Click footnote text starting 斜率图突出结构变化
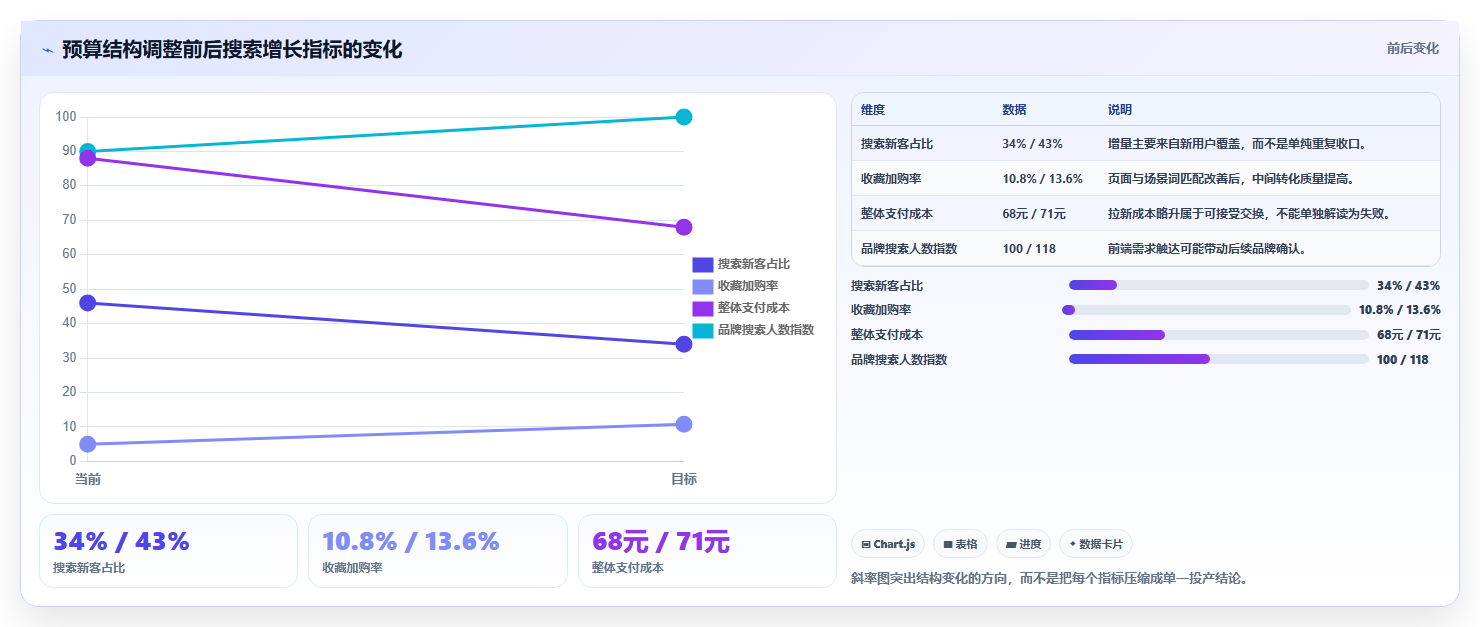This screenshot has width=1480, height=627. pyautogui.click(x=1049, y=578)
